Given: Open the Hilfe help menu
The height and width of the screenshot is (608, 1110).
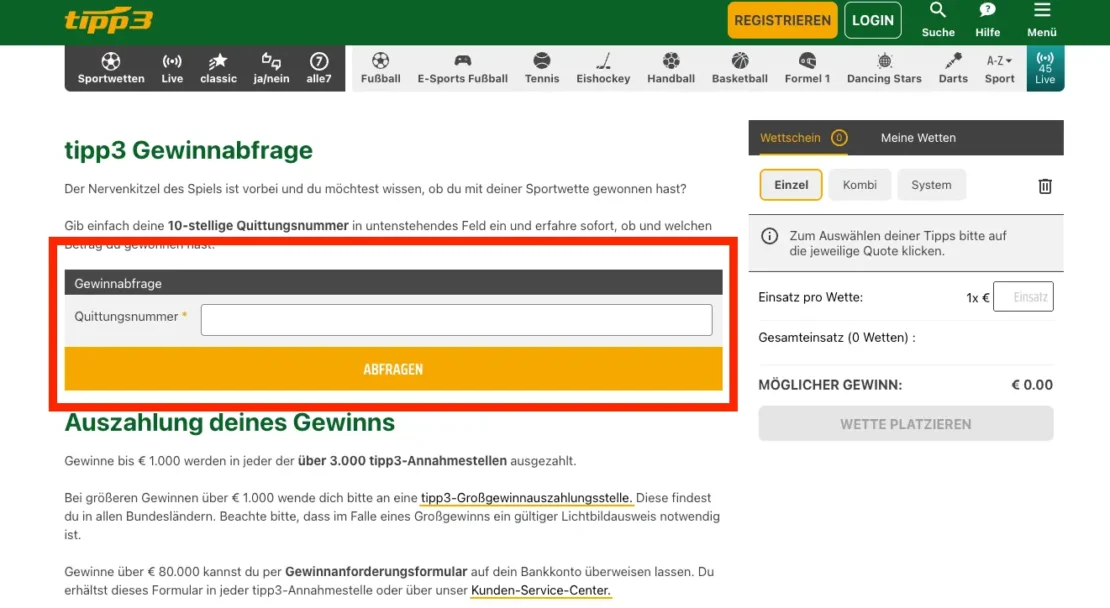Looking at the screenshot, I should click(x=988, y=19).
